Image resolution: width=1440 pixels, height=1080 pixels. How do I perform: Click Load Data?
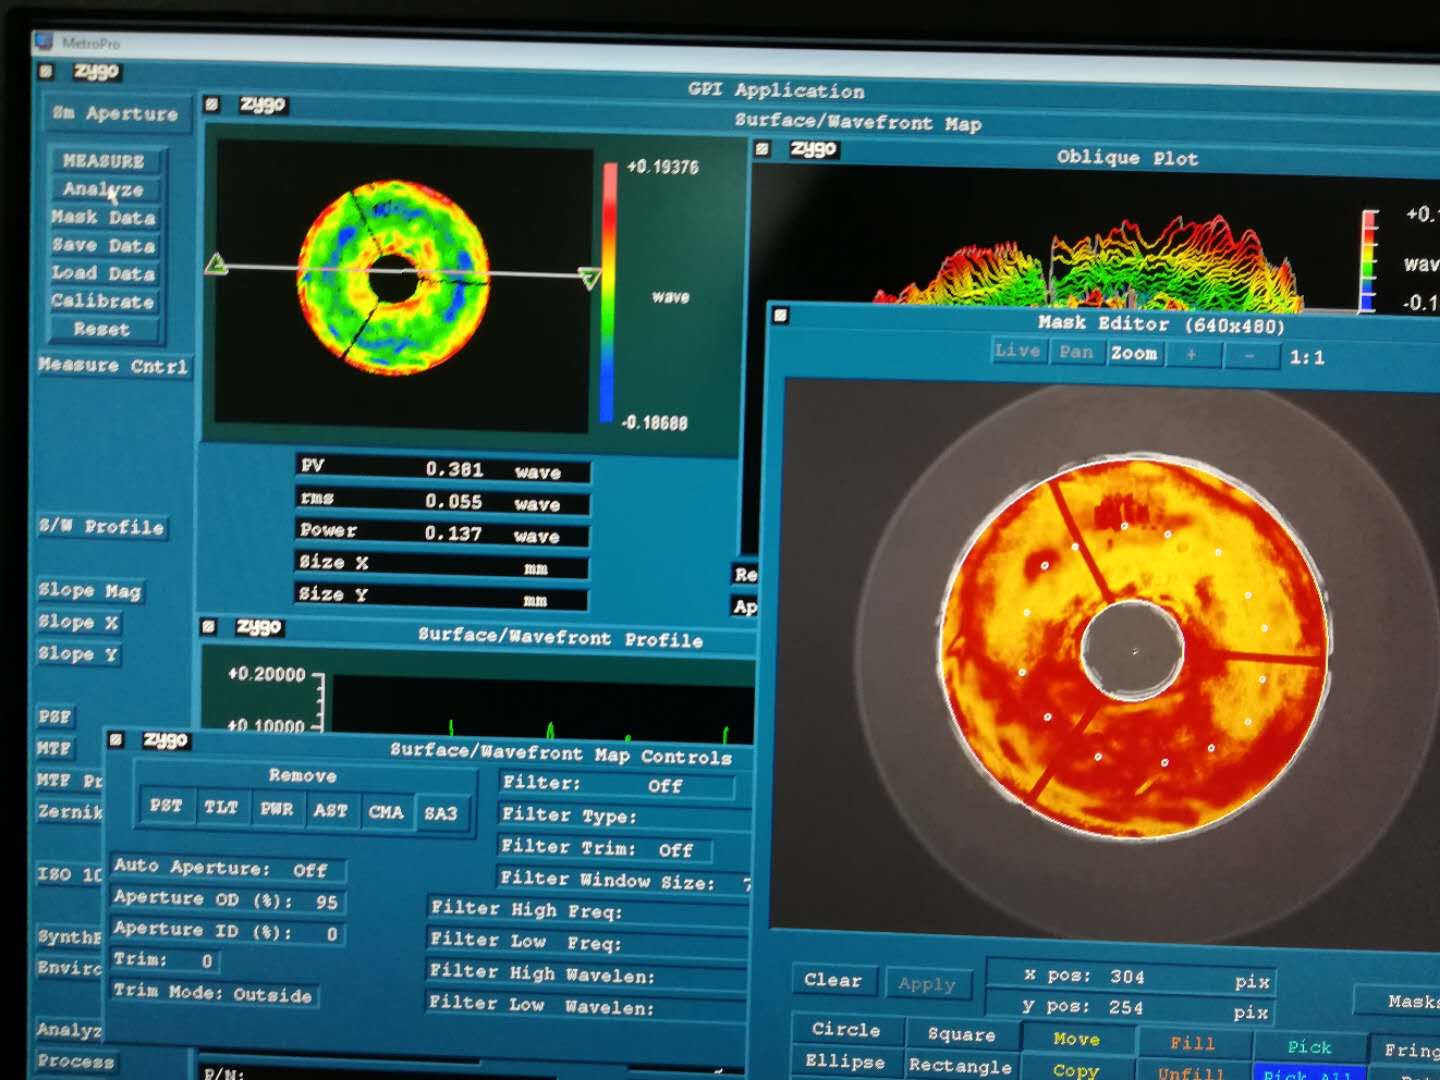(103, 273)
